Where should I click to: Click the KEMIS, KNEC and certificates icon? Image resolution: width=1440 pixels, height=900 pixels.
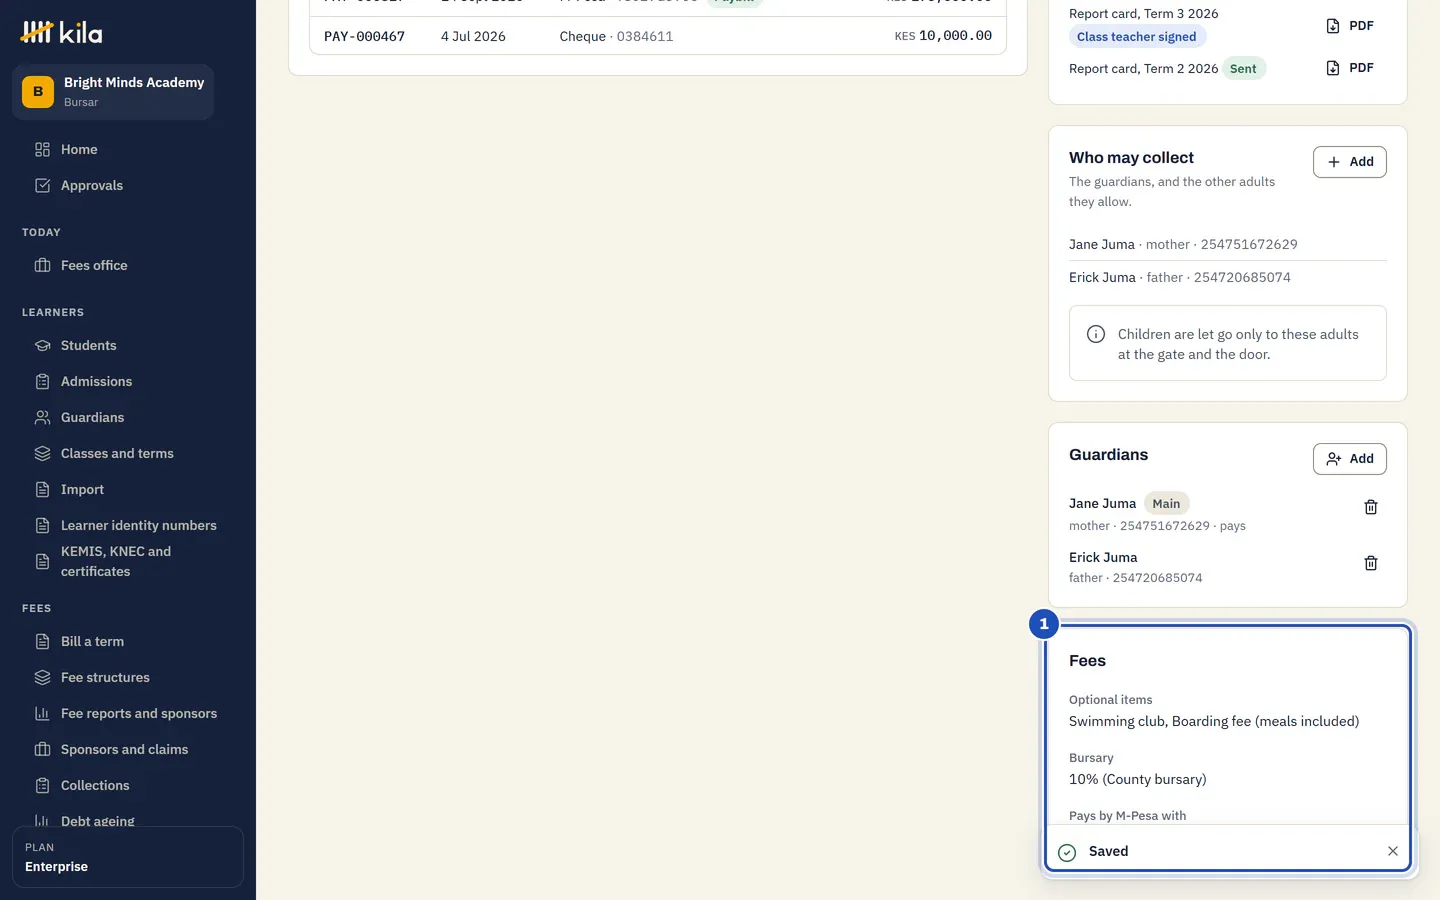point(42,561)
